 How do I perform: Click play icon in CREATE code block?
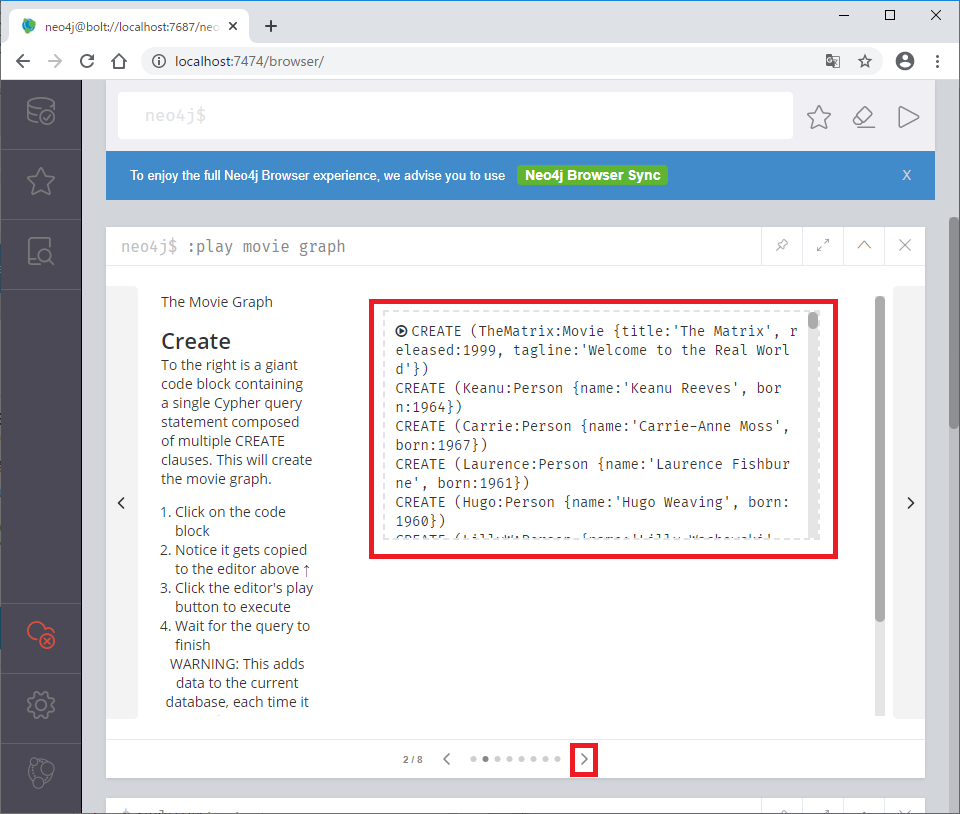pos(401,331)
